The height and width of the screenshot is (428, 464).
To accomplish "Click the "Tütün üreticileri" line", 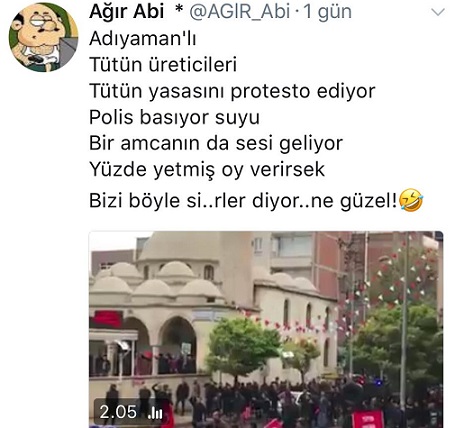I will point(163,65).
